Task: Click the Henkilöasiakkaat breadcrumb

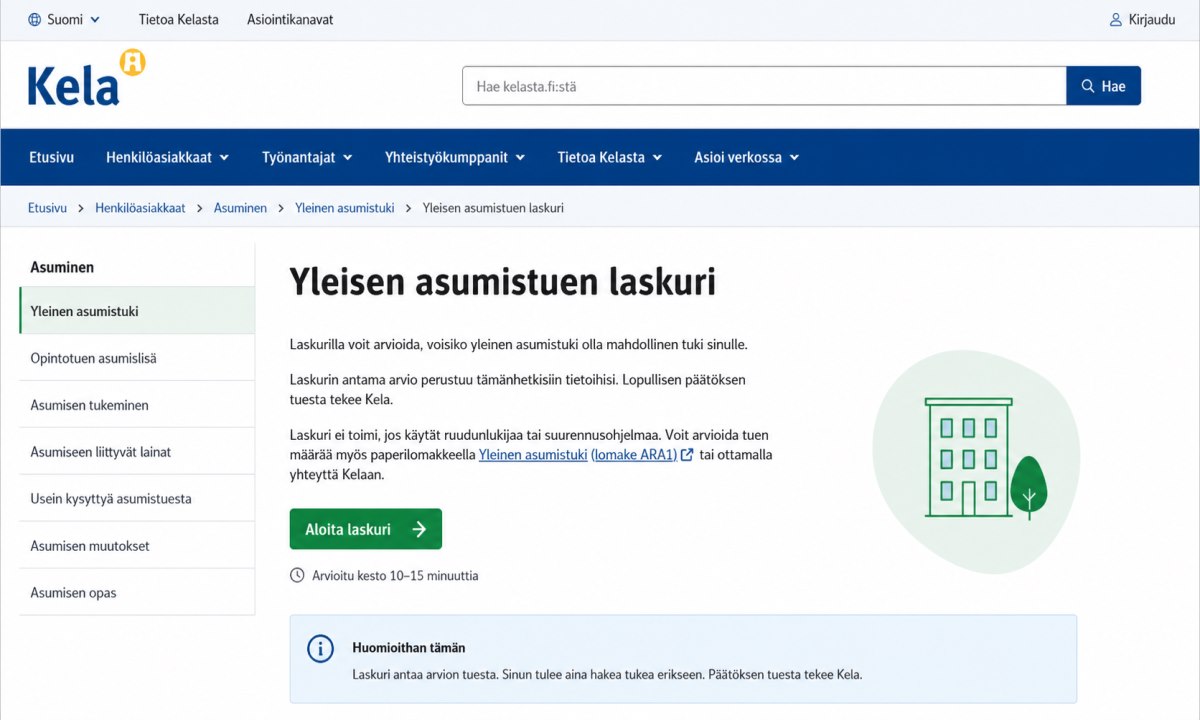Action: 140,208
